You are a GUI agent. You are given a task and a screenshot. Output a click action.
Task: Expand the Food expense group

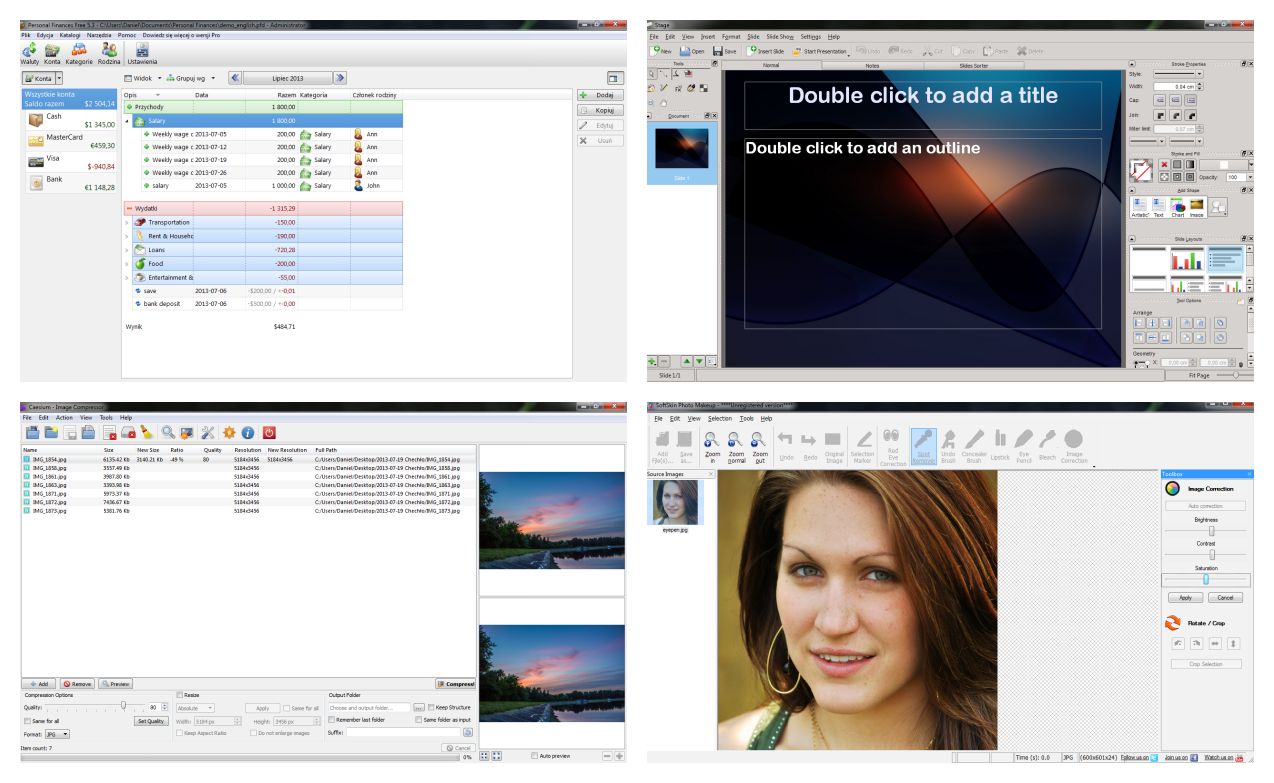(x=127, y=263)
